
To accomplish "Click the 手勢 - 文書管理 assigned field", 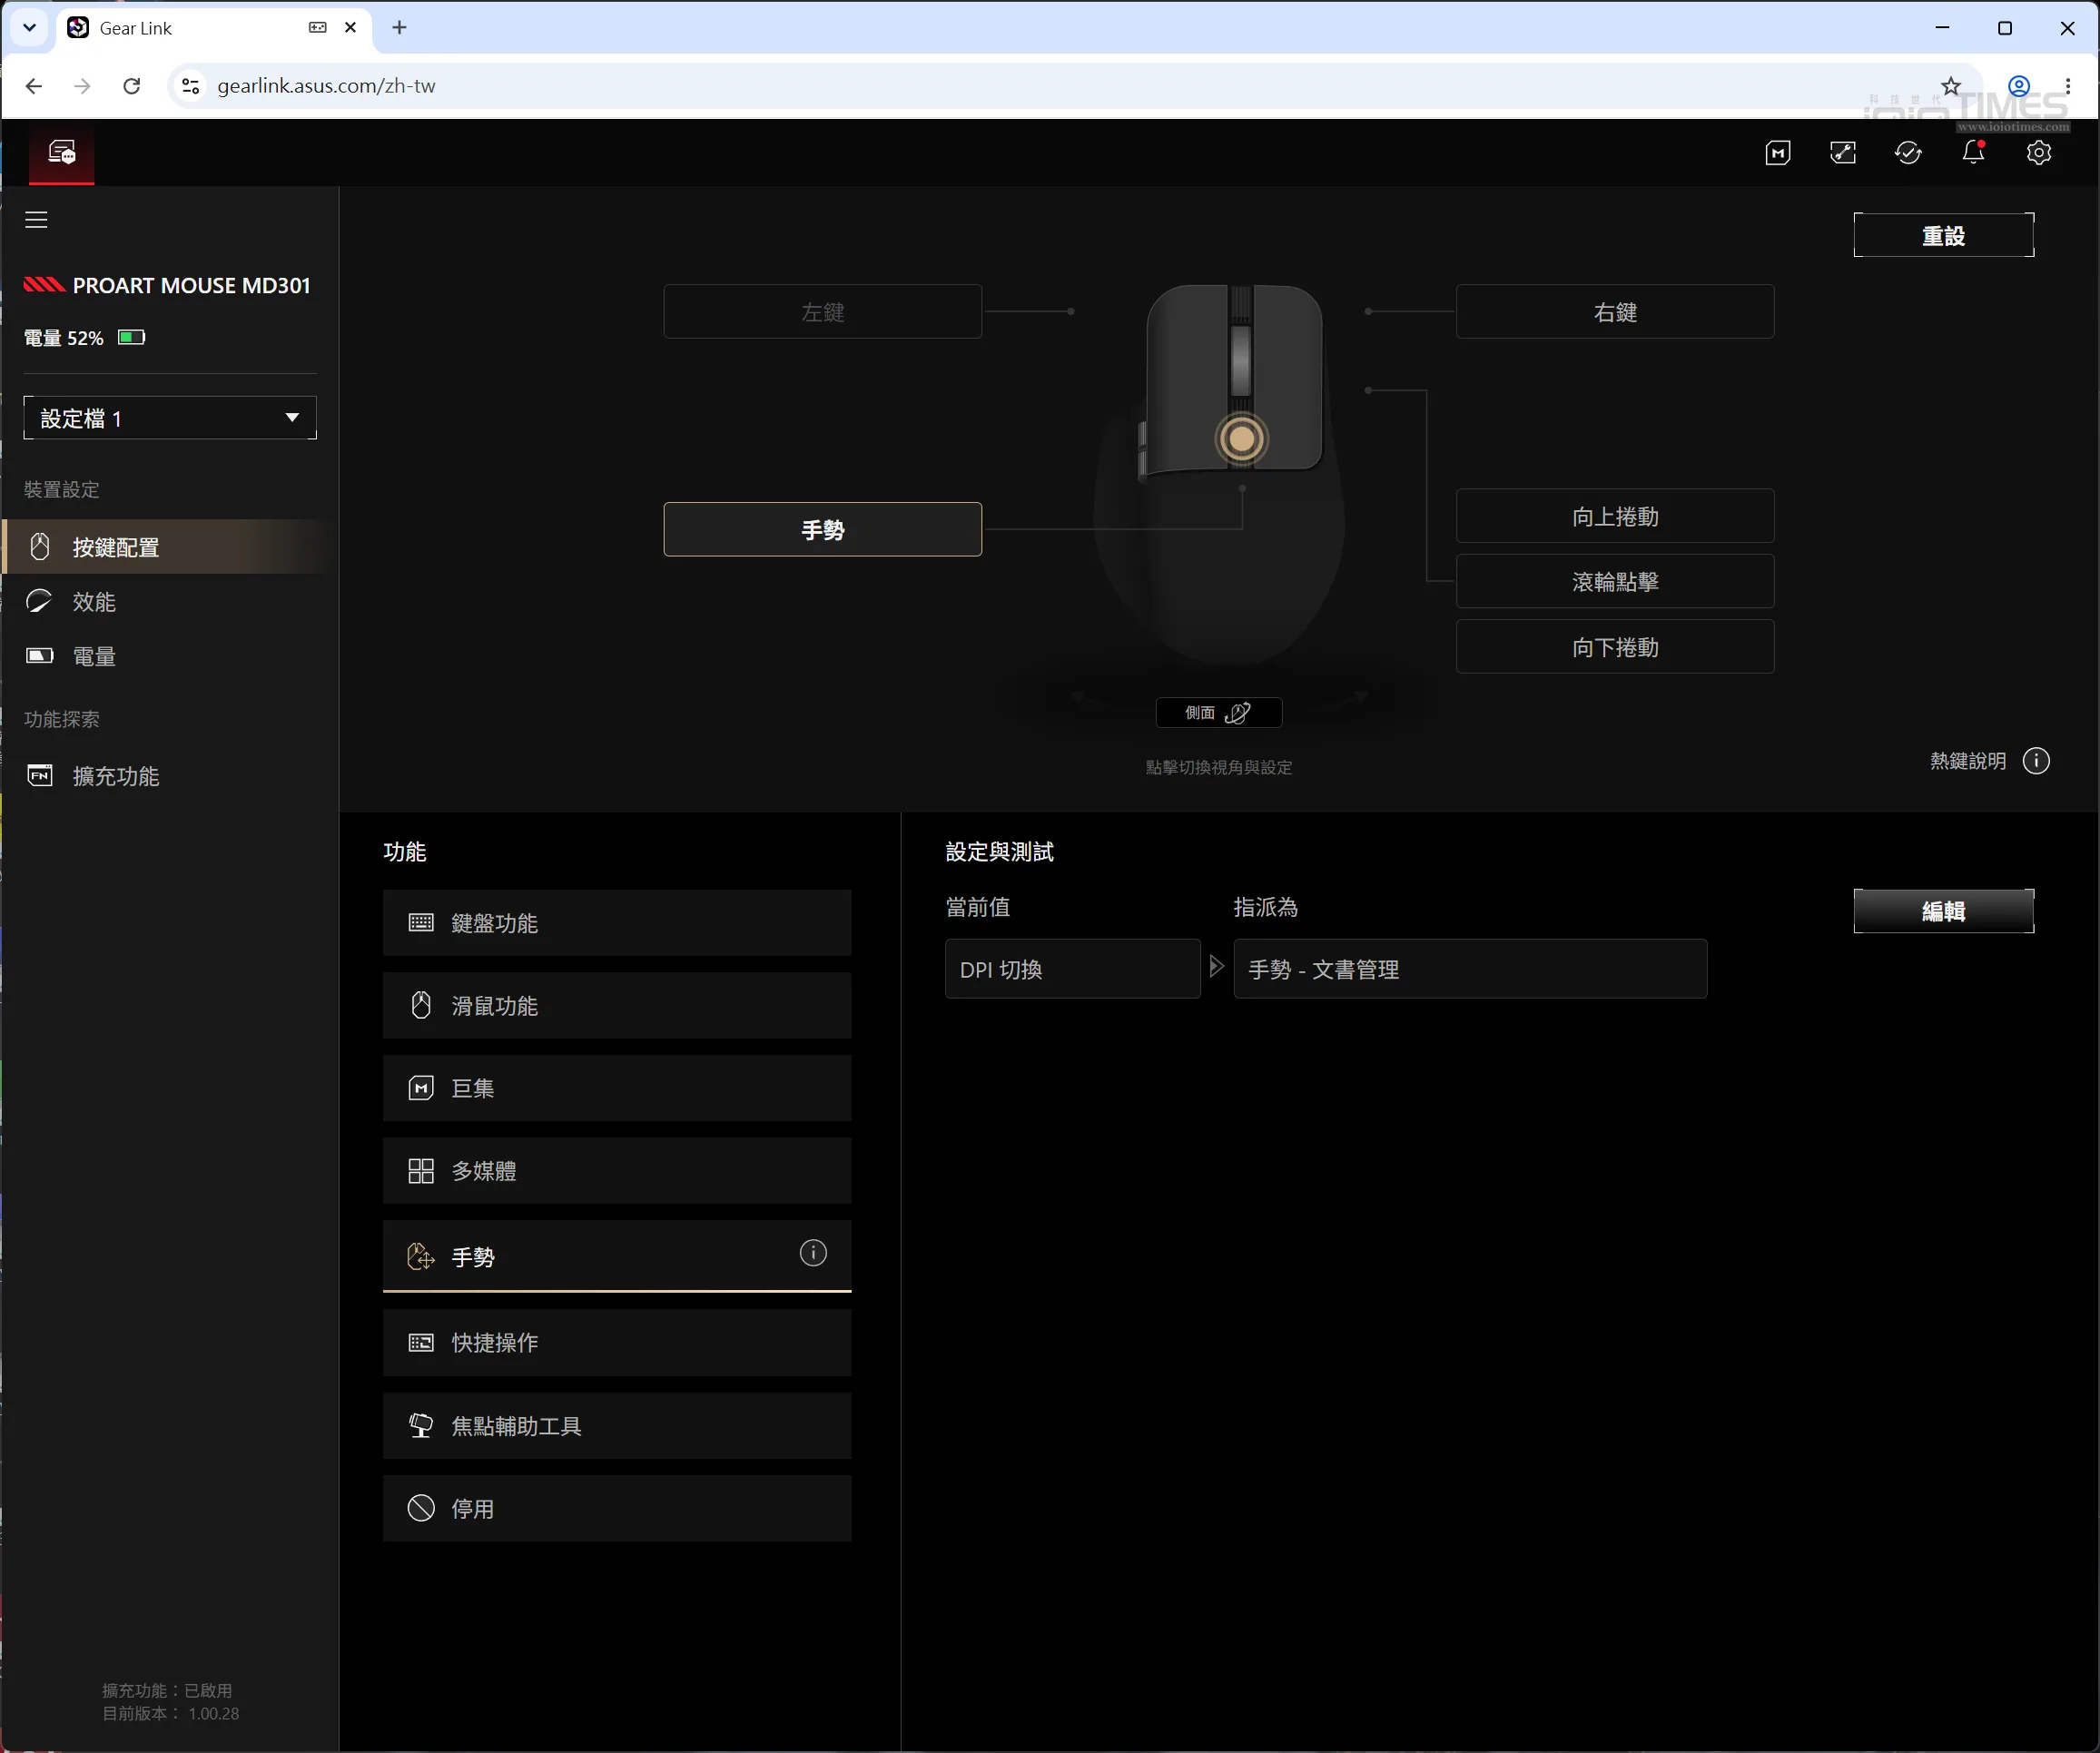I will point(1470,969).
